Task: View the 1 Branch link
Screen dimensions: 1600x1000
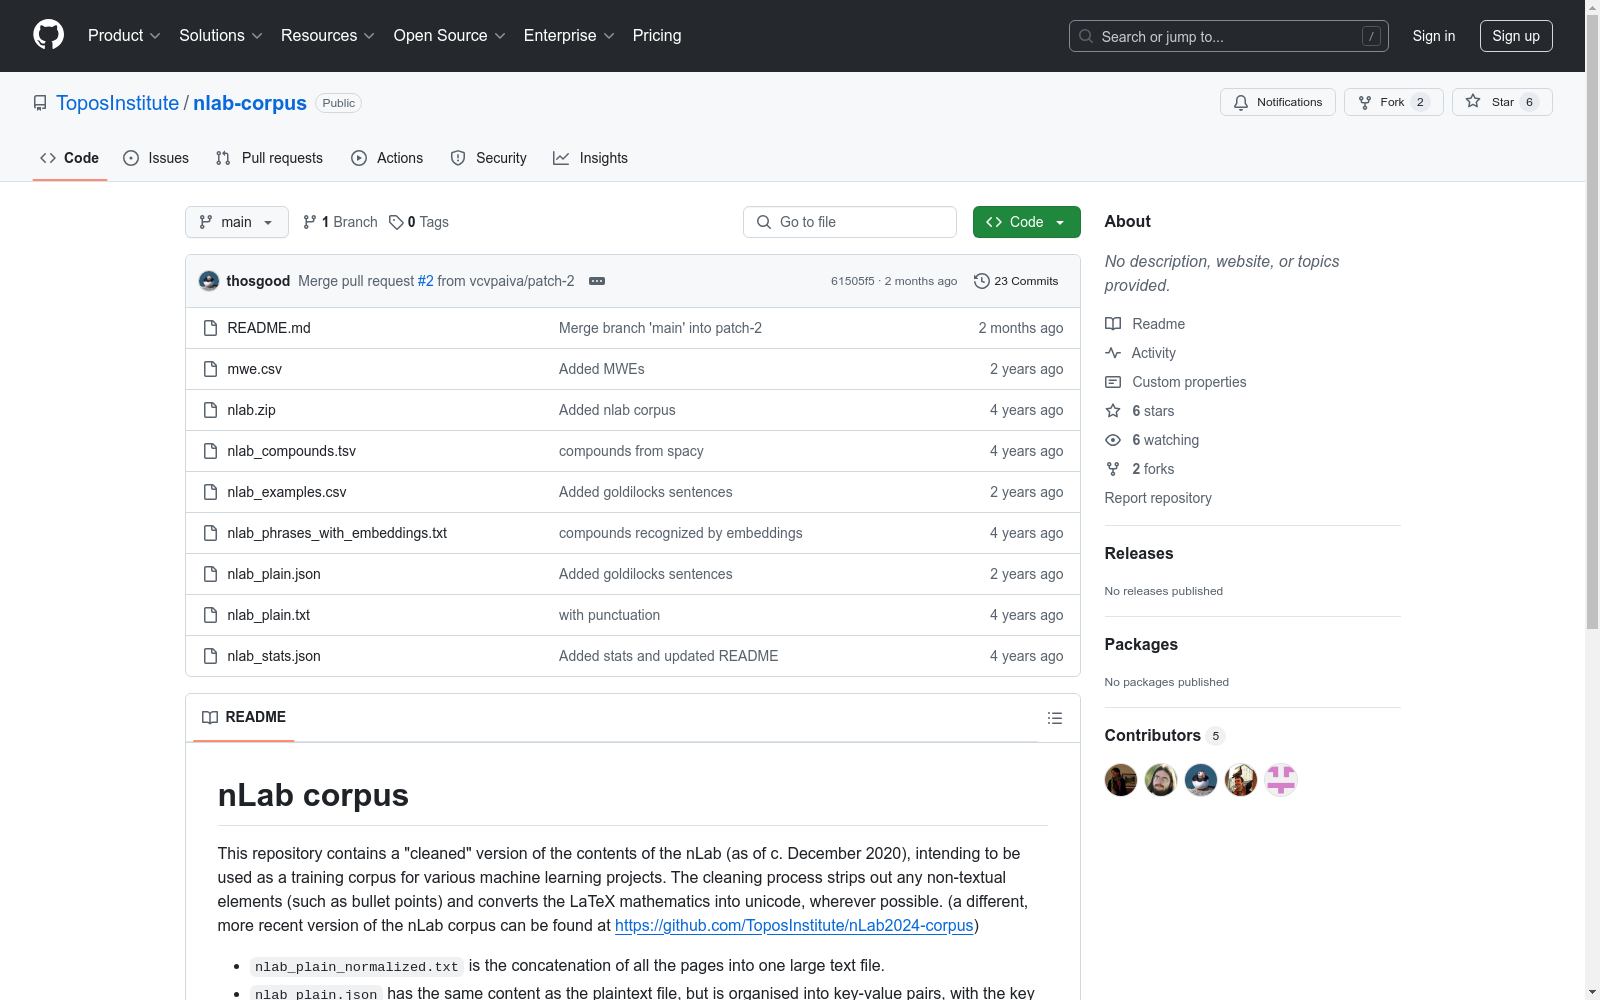Action: 340,222
